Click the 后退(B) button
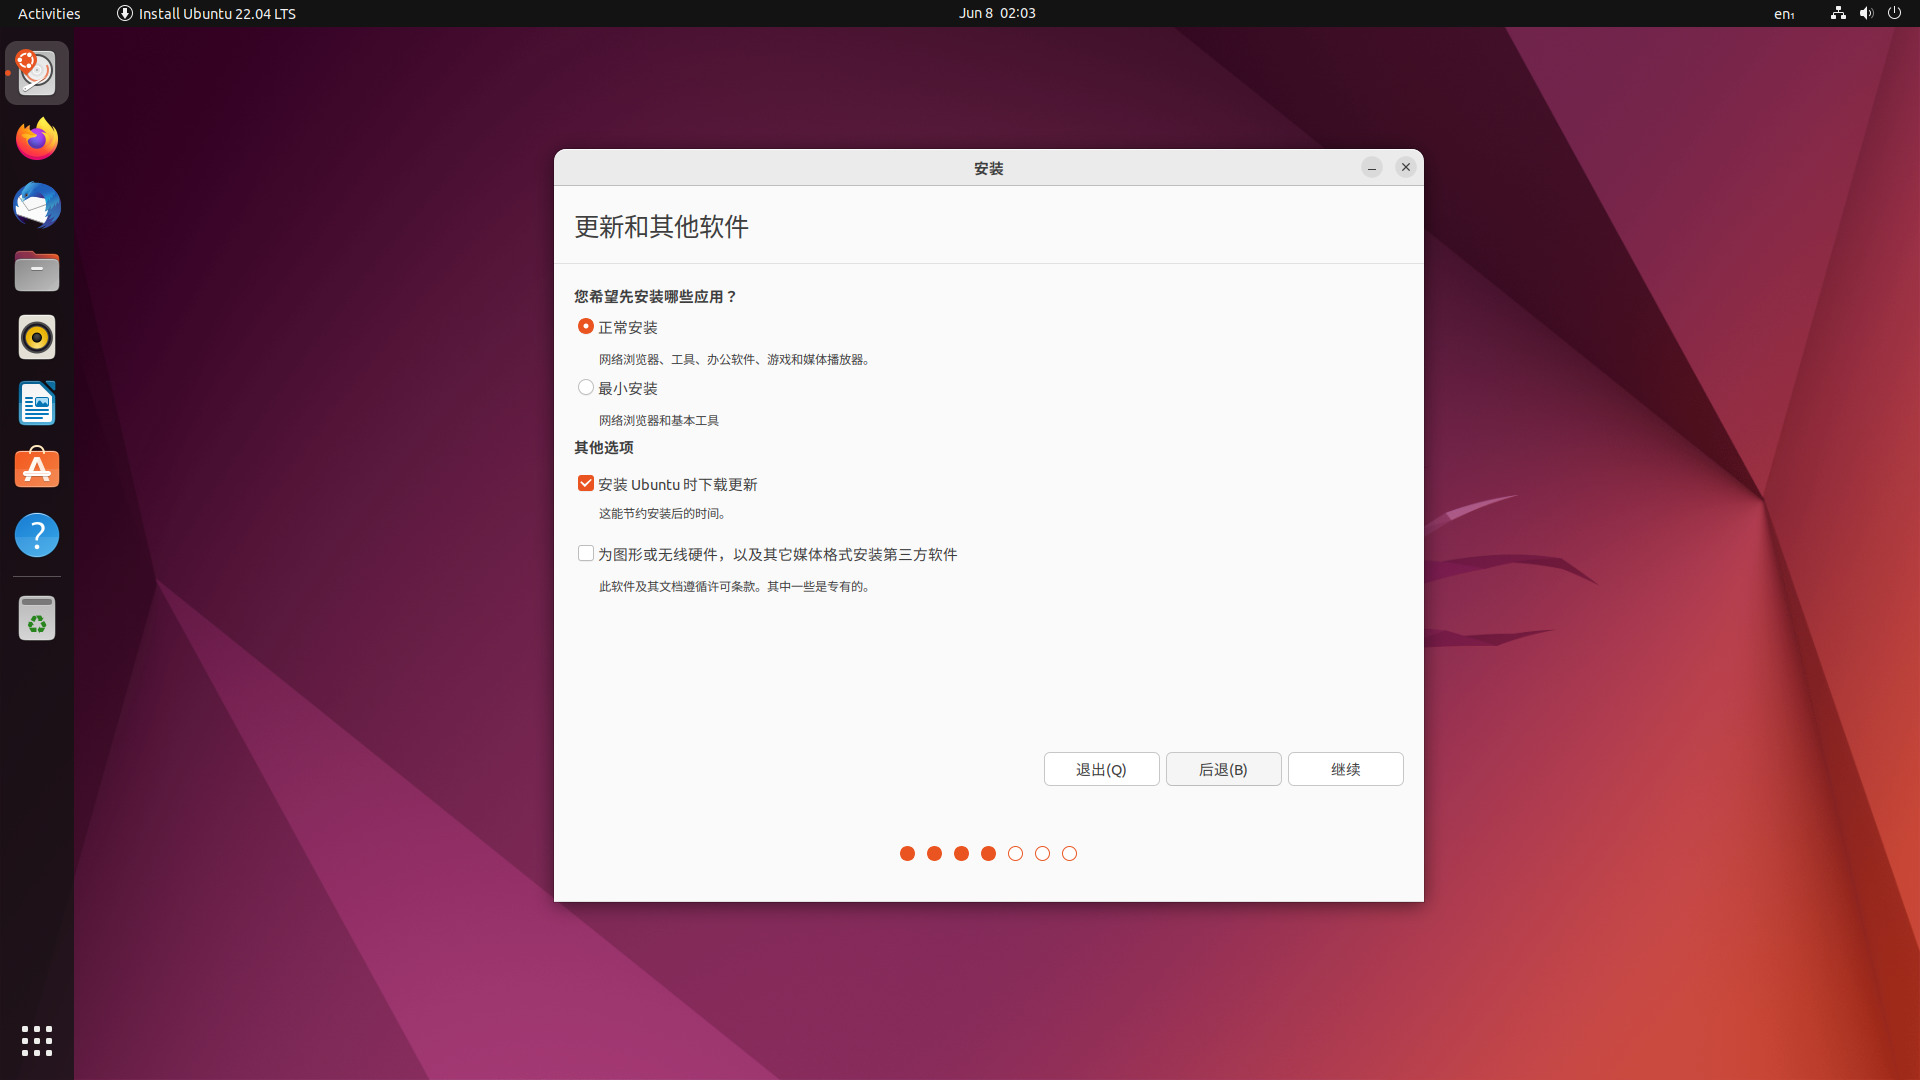The image size is (1920, 1080). tap(1223, 769)
